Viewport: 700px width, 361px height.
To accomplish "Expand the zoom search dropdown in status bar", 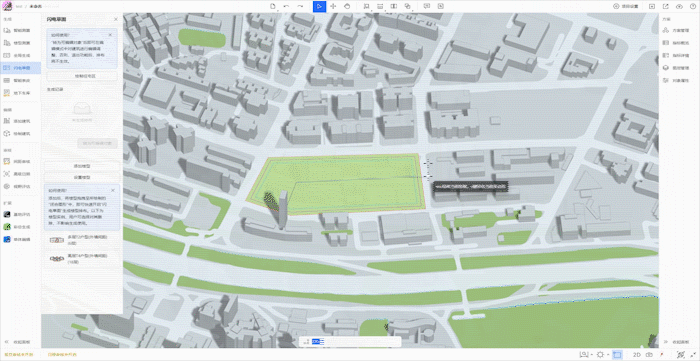I will 585,354.
